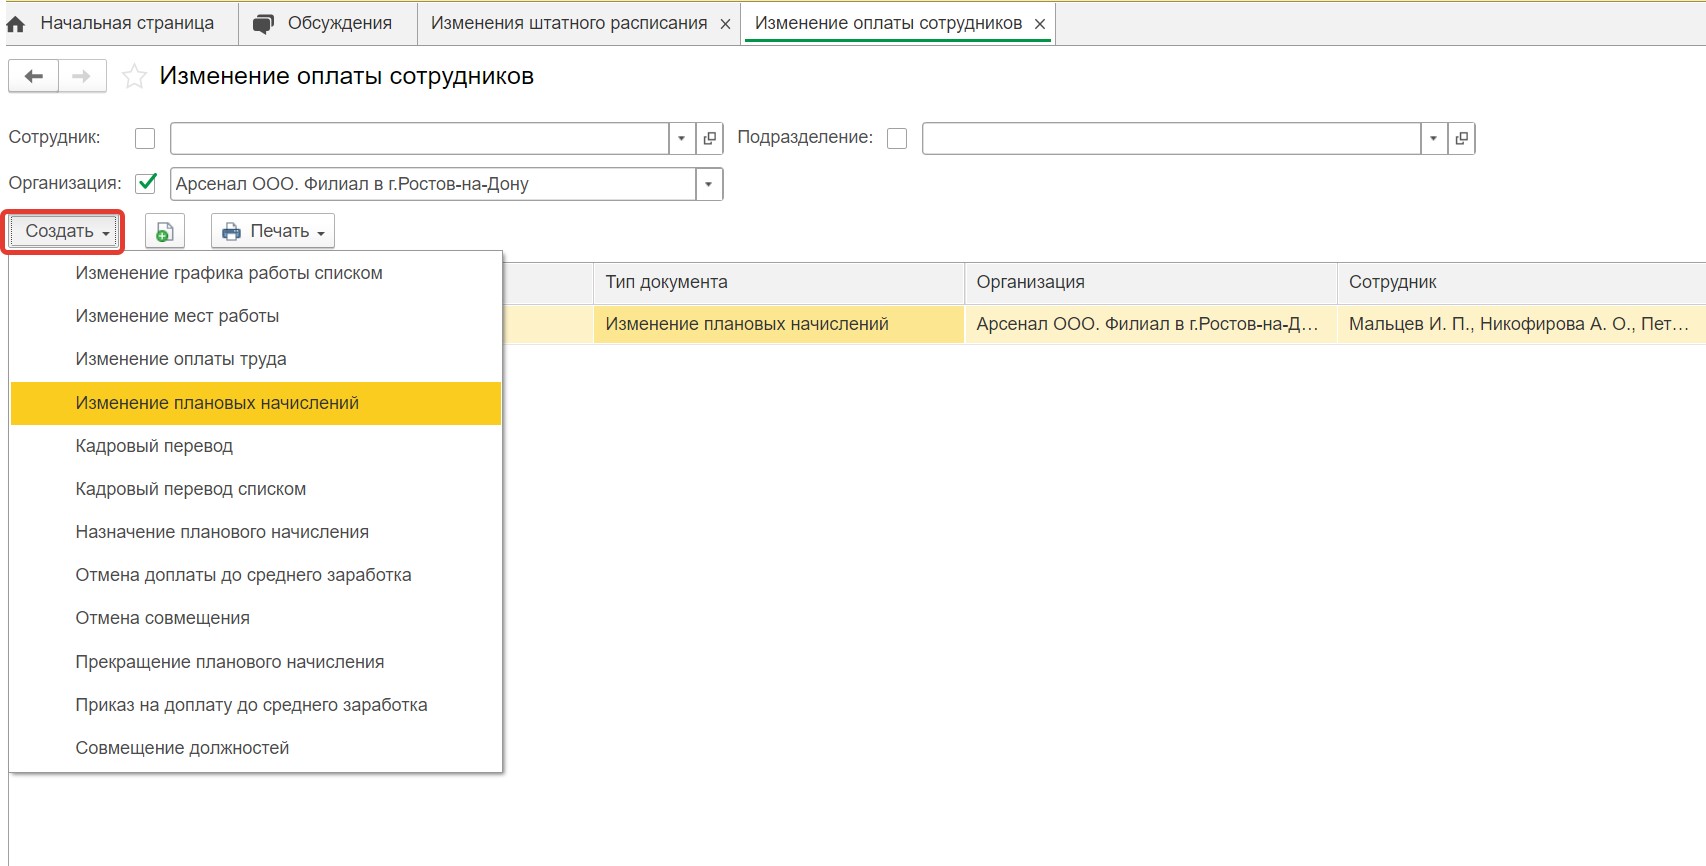Expand the Сотрудник dropdown list
Screen dimensions: 1706x866
(681, 138)
